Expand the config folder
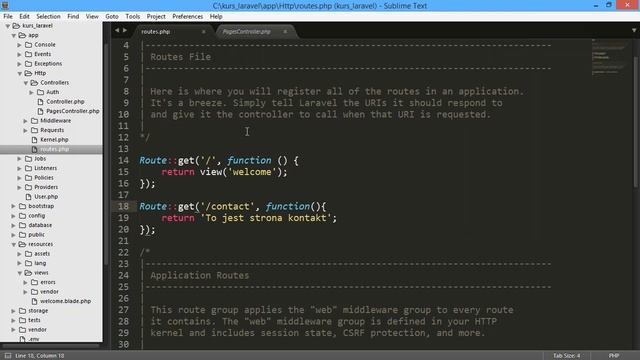 point(14,216)
